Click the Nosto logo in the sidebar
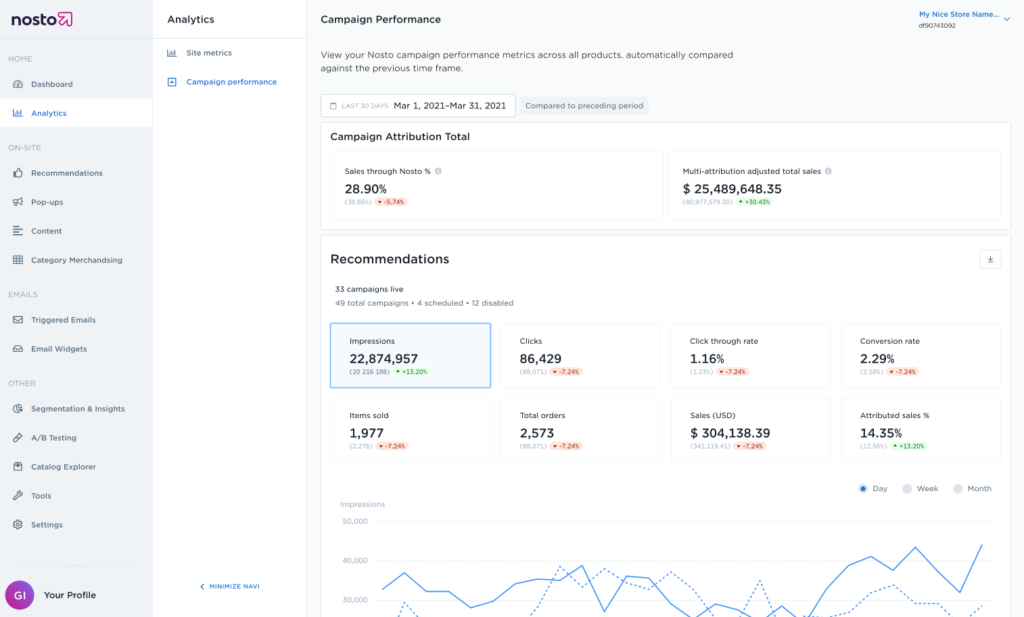 [x=43, y=20]
